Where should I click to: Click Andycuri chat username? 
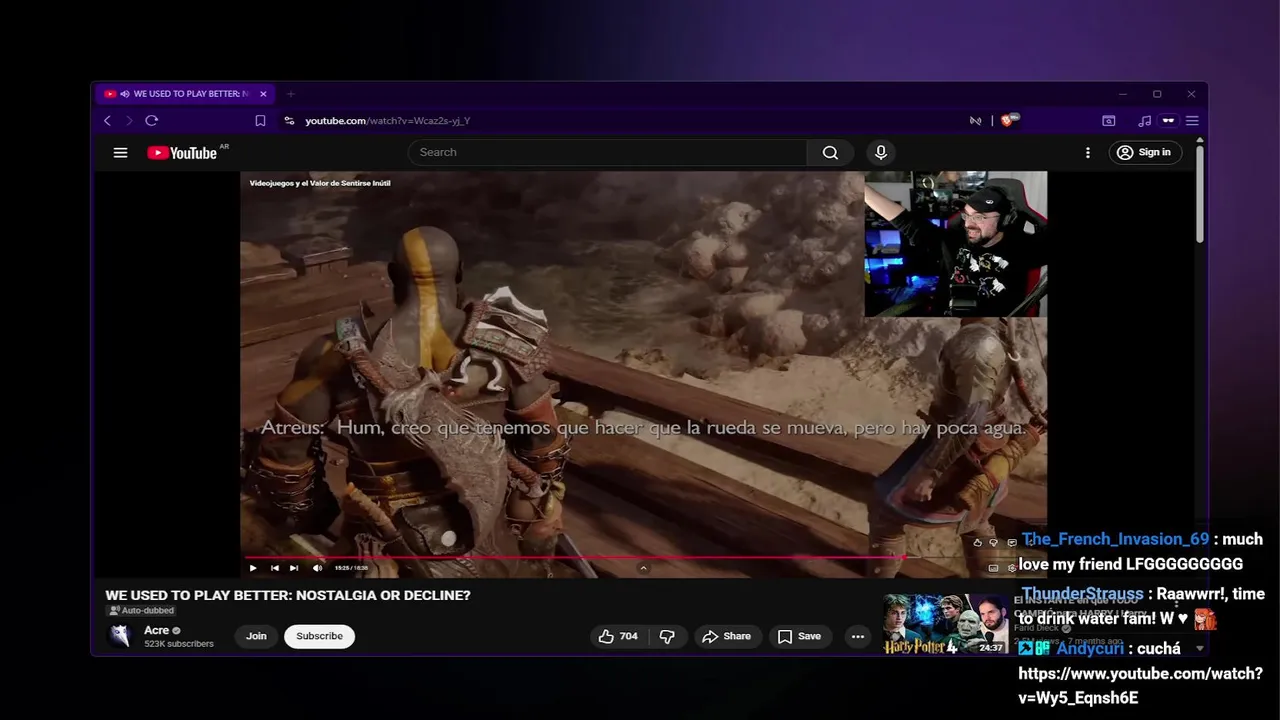pyautogui.click(x=1090, y=649)
